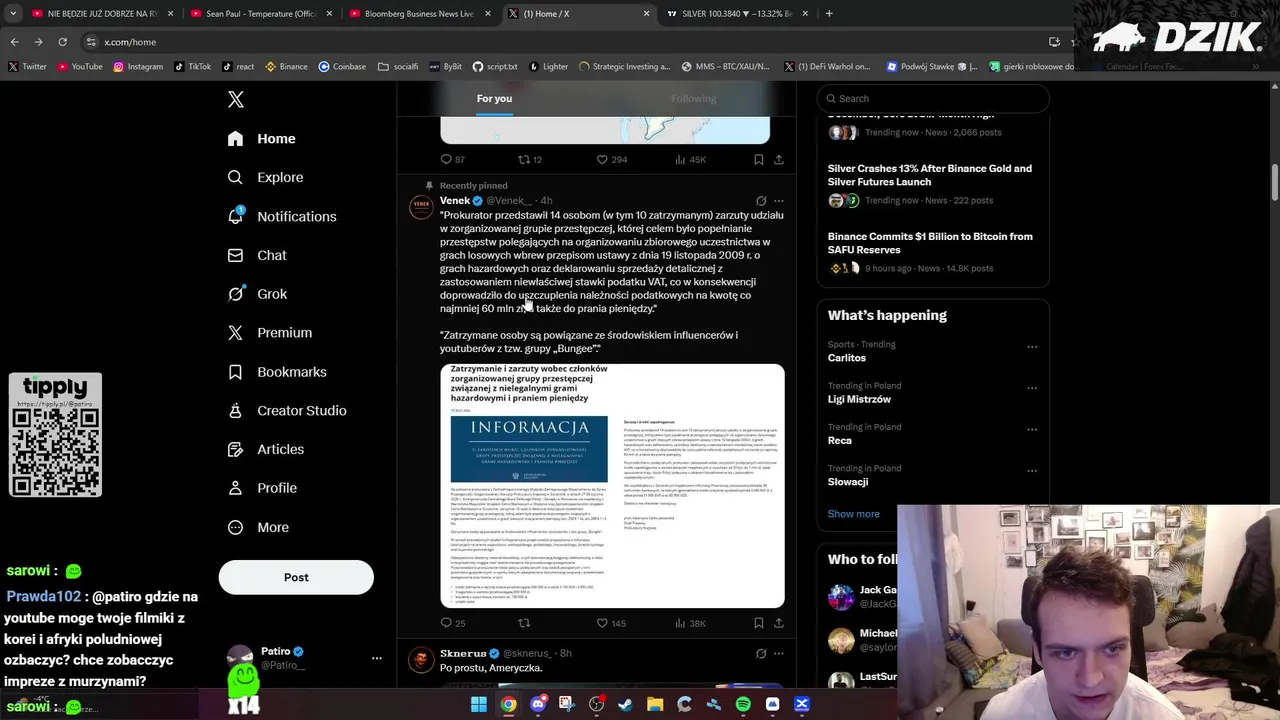Close the Home / X browser tab
Image resolution: width=1280 pixels, height=720 pixels.
(x=646, y=14)
